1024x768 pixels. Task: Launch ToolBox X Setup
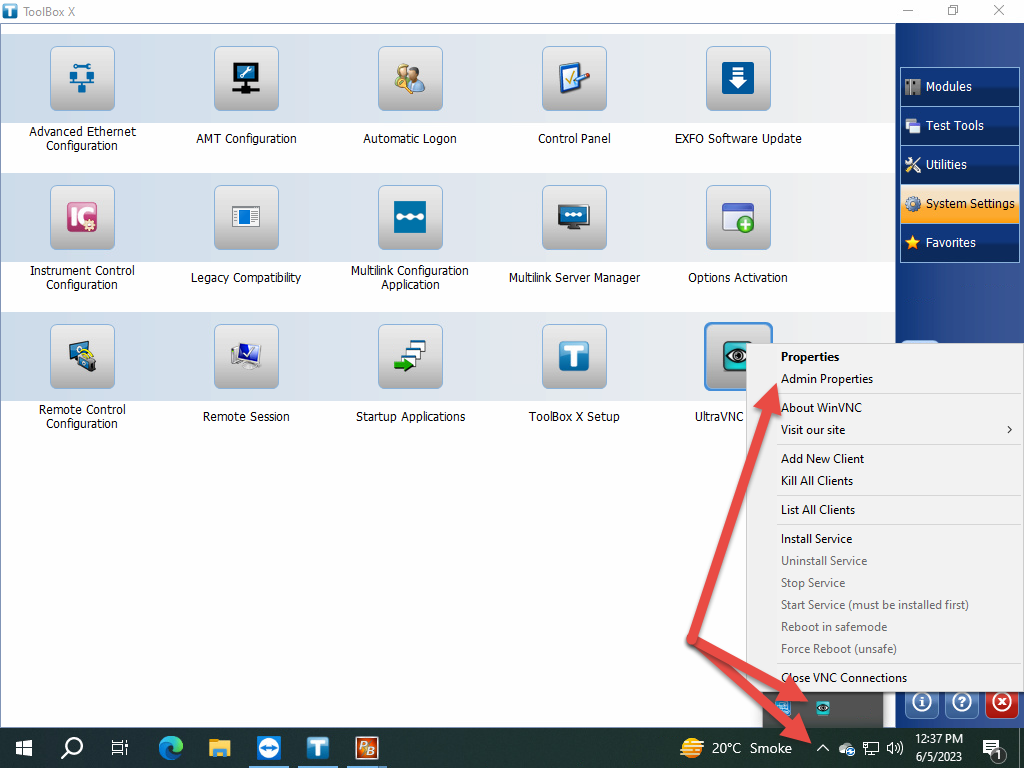(574, 357)
